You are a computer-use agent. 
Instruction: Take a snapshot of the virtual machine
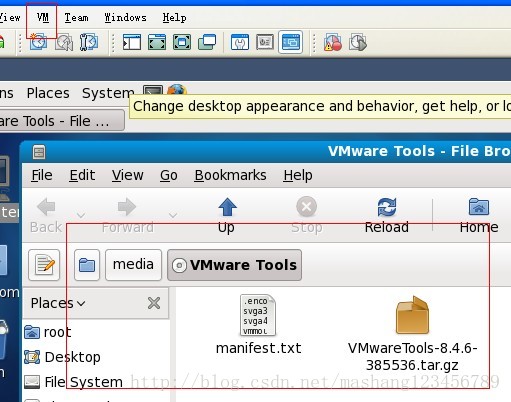point(38,42)
